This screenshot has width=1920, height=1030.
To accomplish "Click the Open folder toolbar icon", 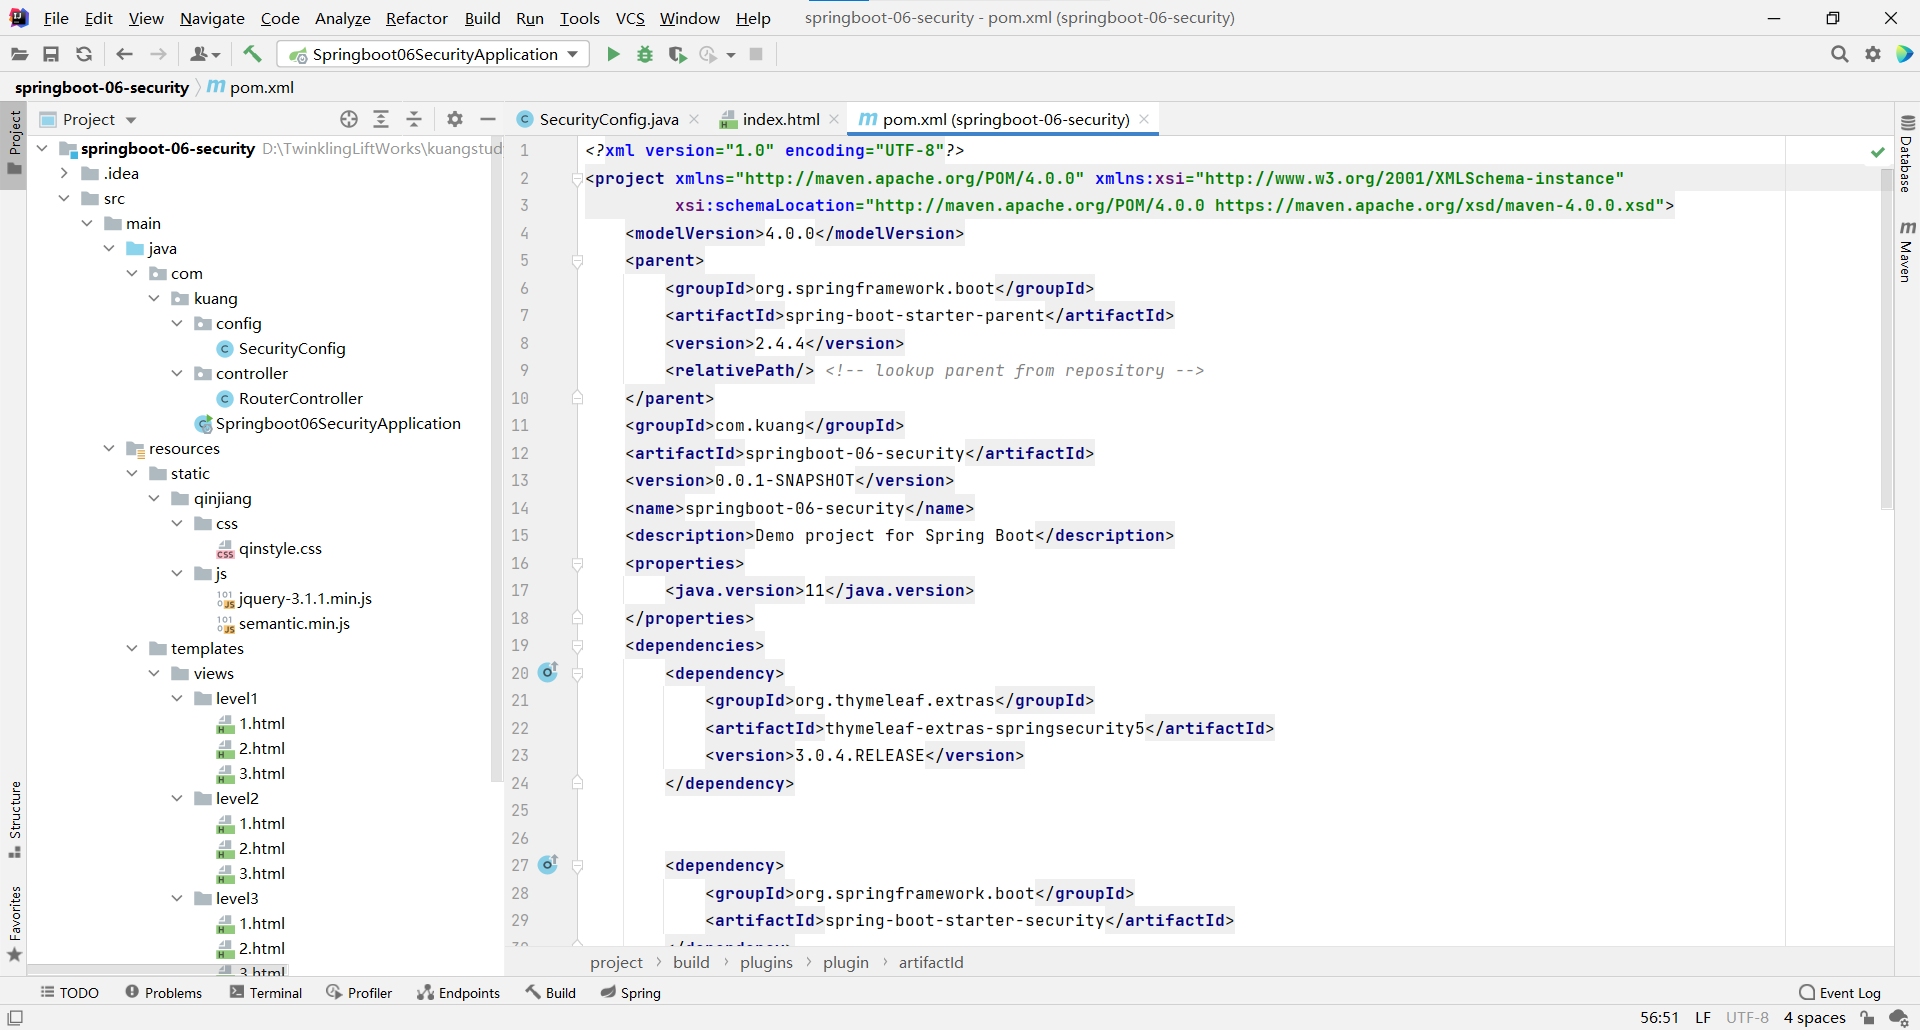I will [x=19, y=55].
